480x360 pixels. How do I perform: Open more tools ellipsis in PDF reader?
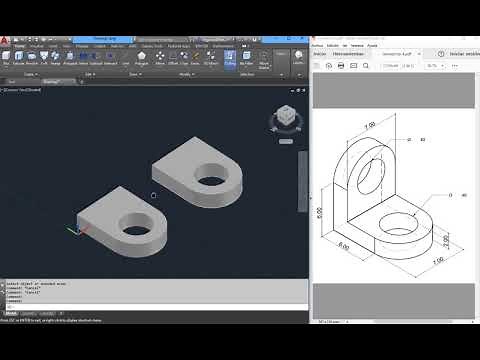click(x=455, y=66)
